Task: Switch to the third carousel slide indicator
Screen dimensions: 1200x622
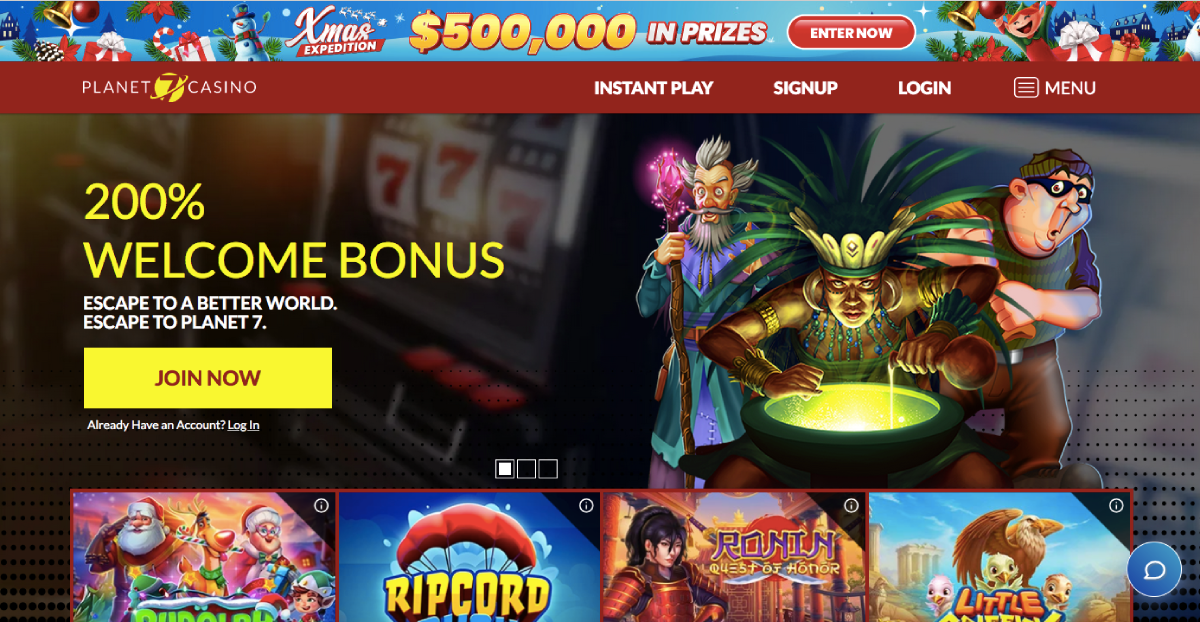Action: [x=548, y=468]
